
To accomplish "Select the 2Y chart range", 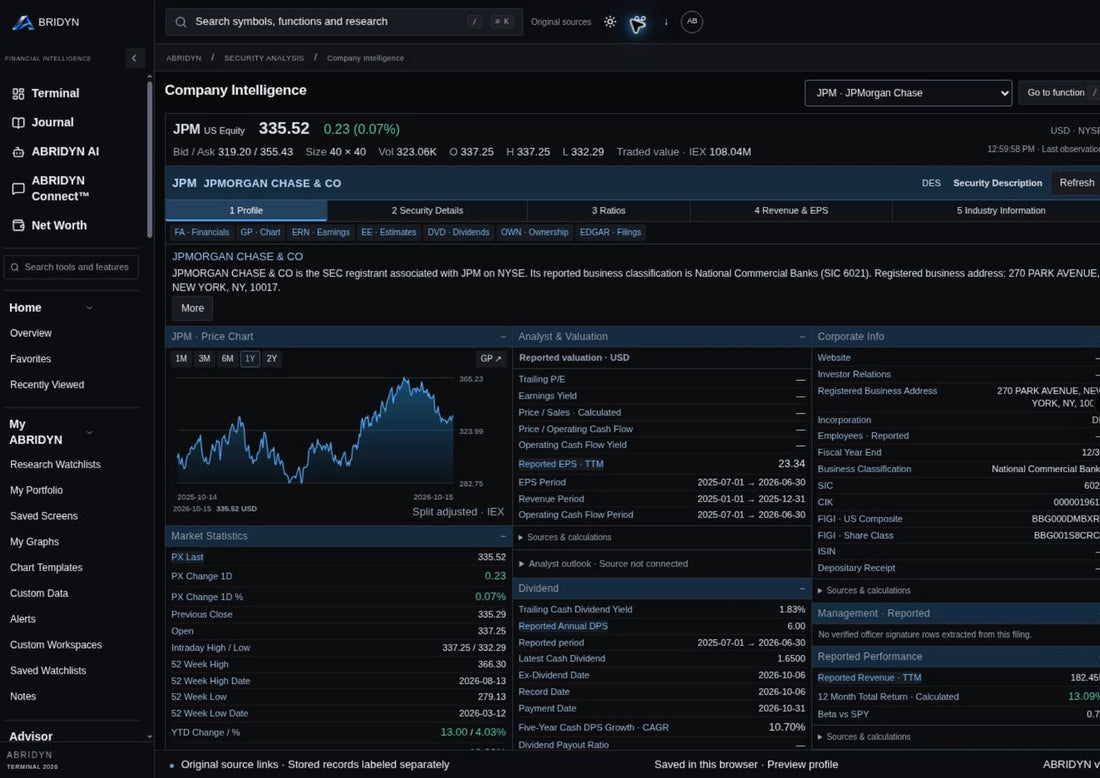I will coord(272,358).
